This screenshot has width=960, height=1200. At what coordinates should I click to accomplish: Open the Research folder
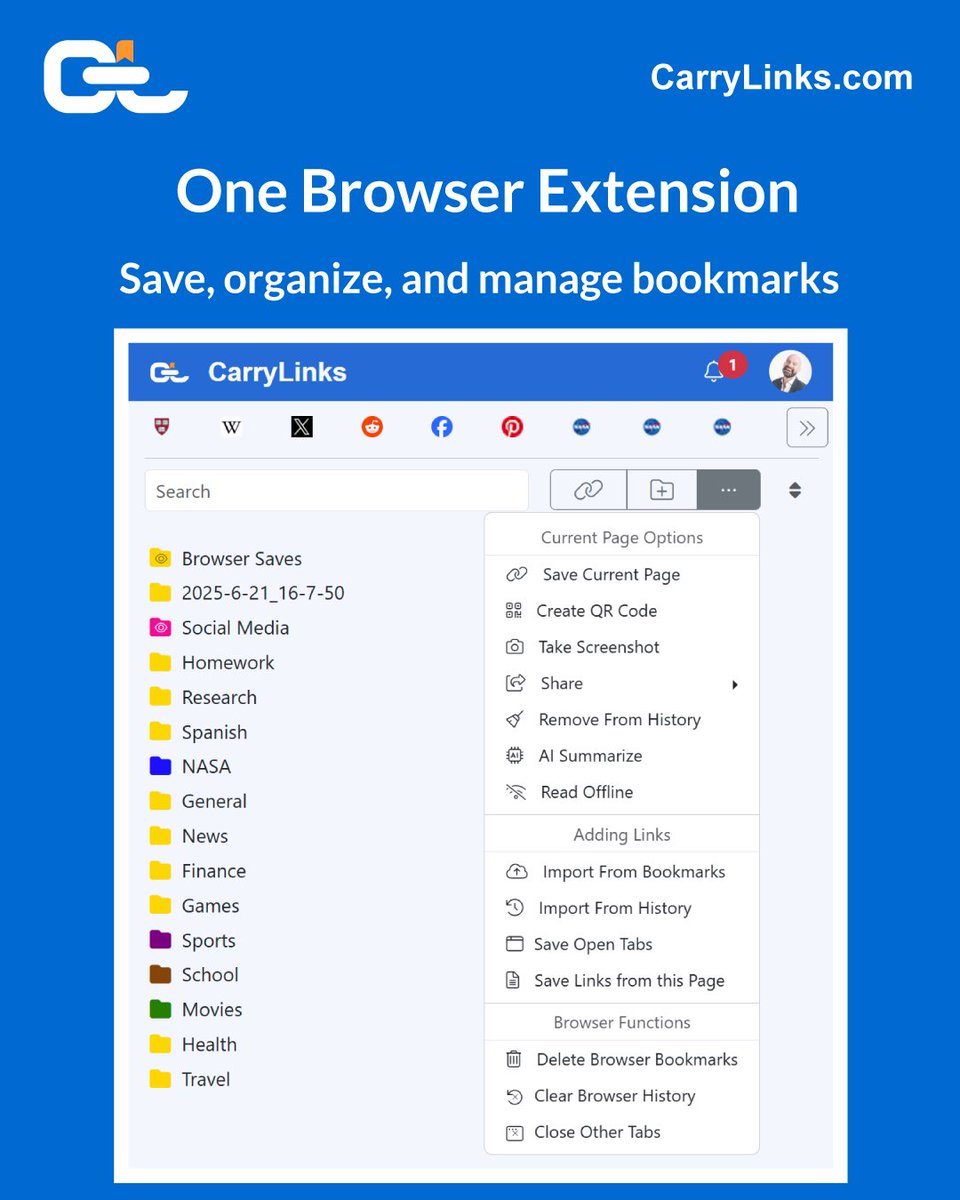coord(203,697)
